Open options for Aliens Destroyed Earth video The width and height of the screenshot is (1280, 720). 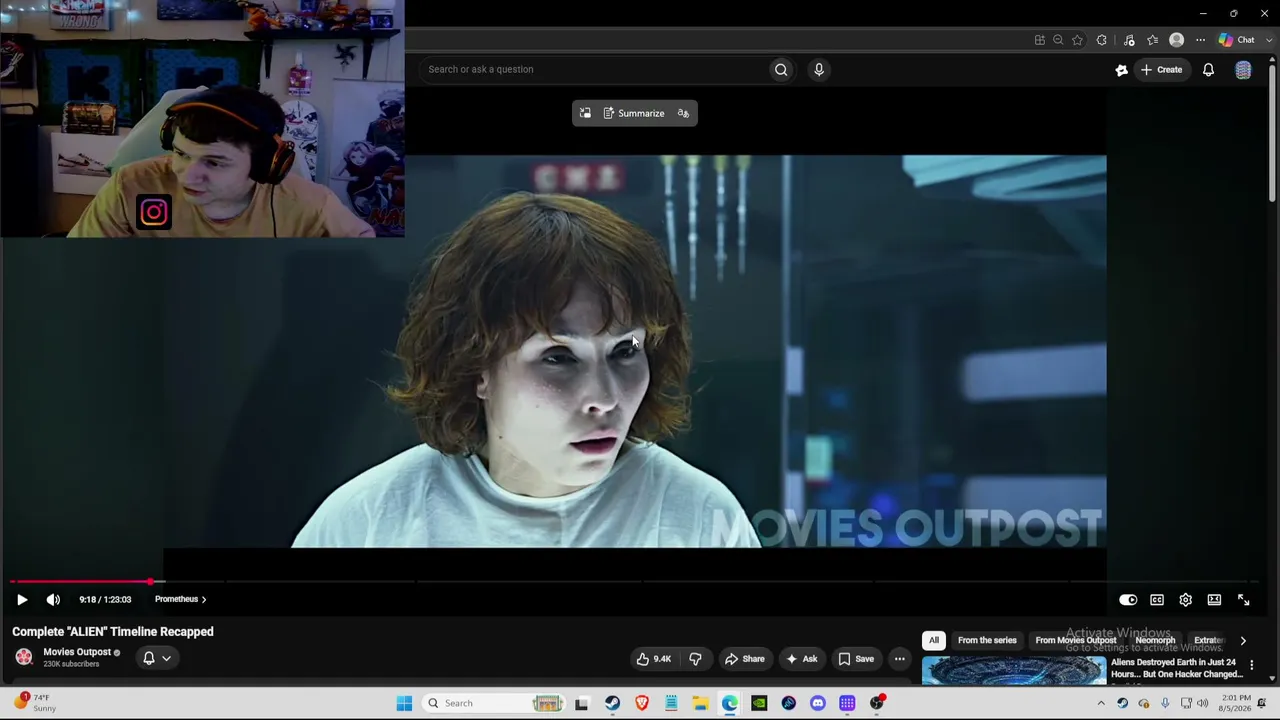1251,665
